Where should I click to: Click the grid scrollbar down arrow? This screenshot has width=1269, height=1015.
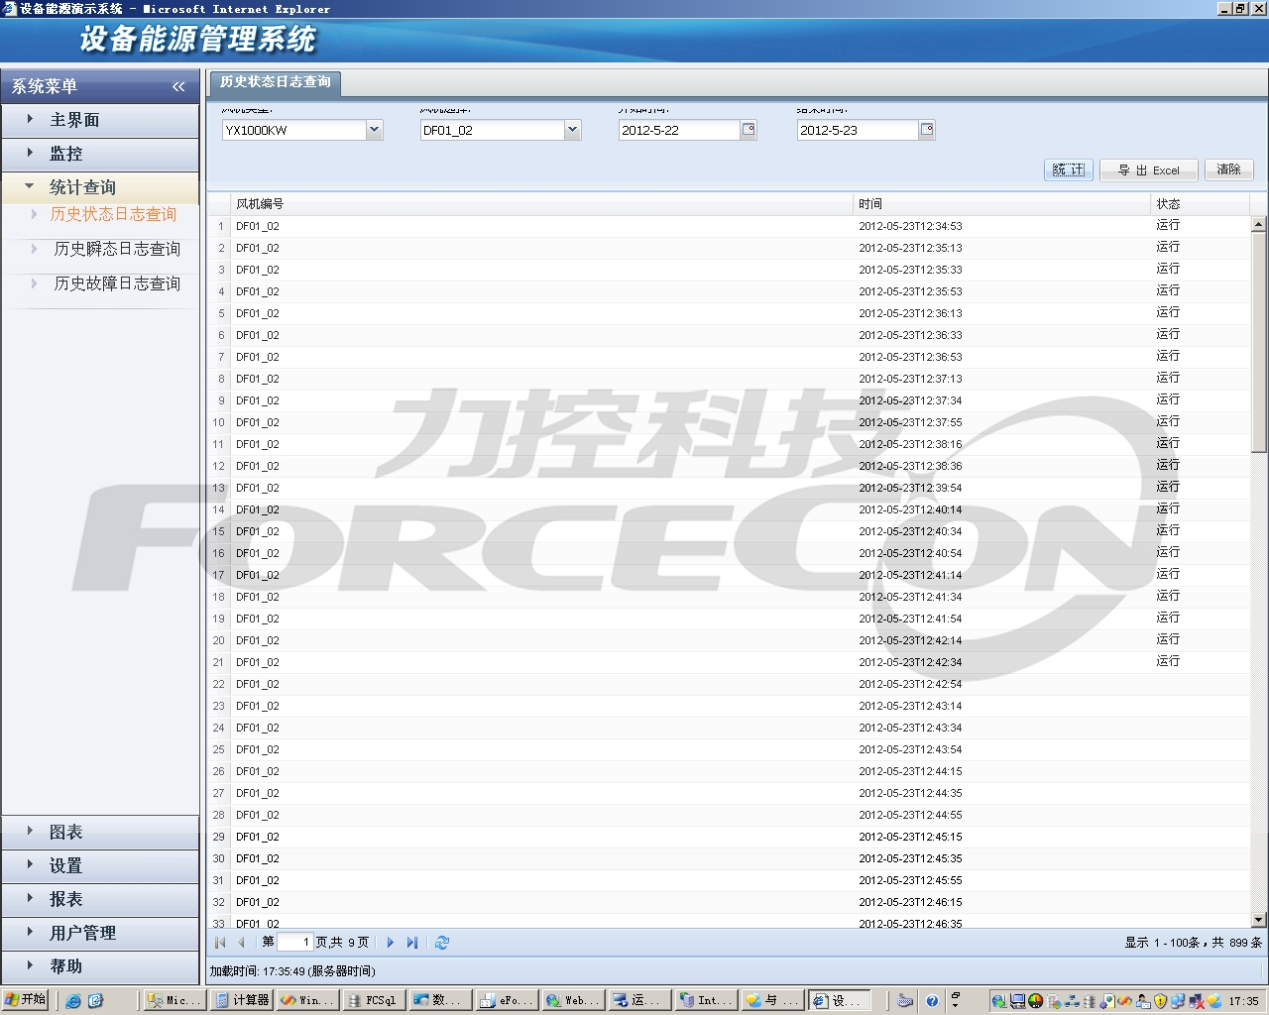click(x=1259, y=920)
